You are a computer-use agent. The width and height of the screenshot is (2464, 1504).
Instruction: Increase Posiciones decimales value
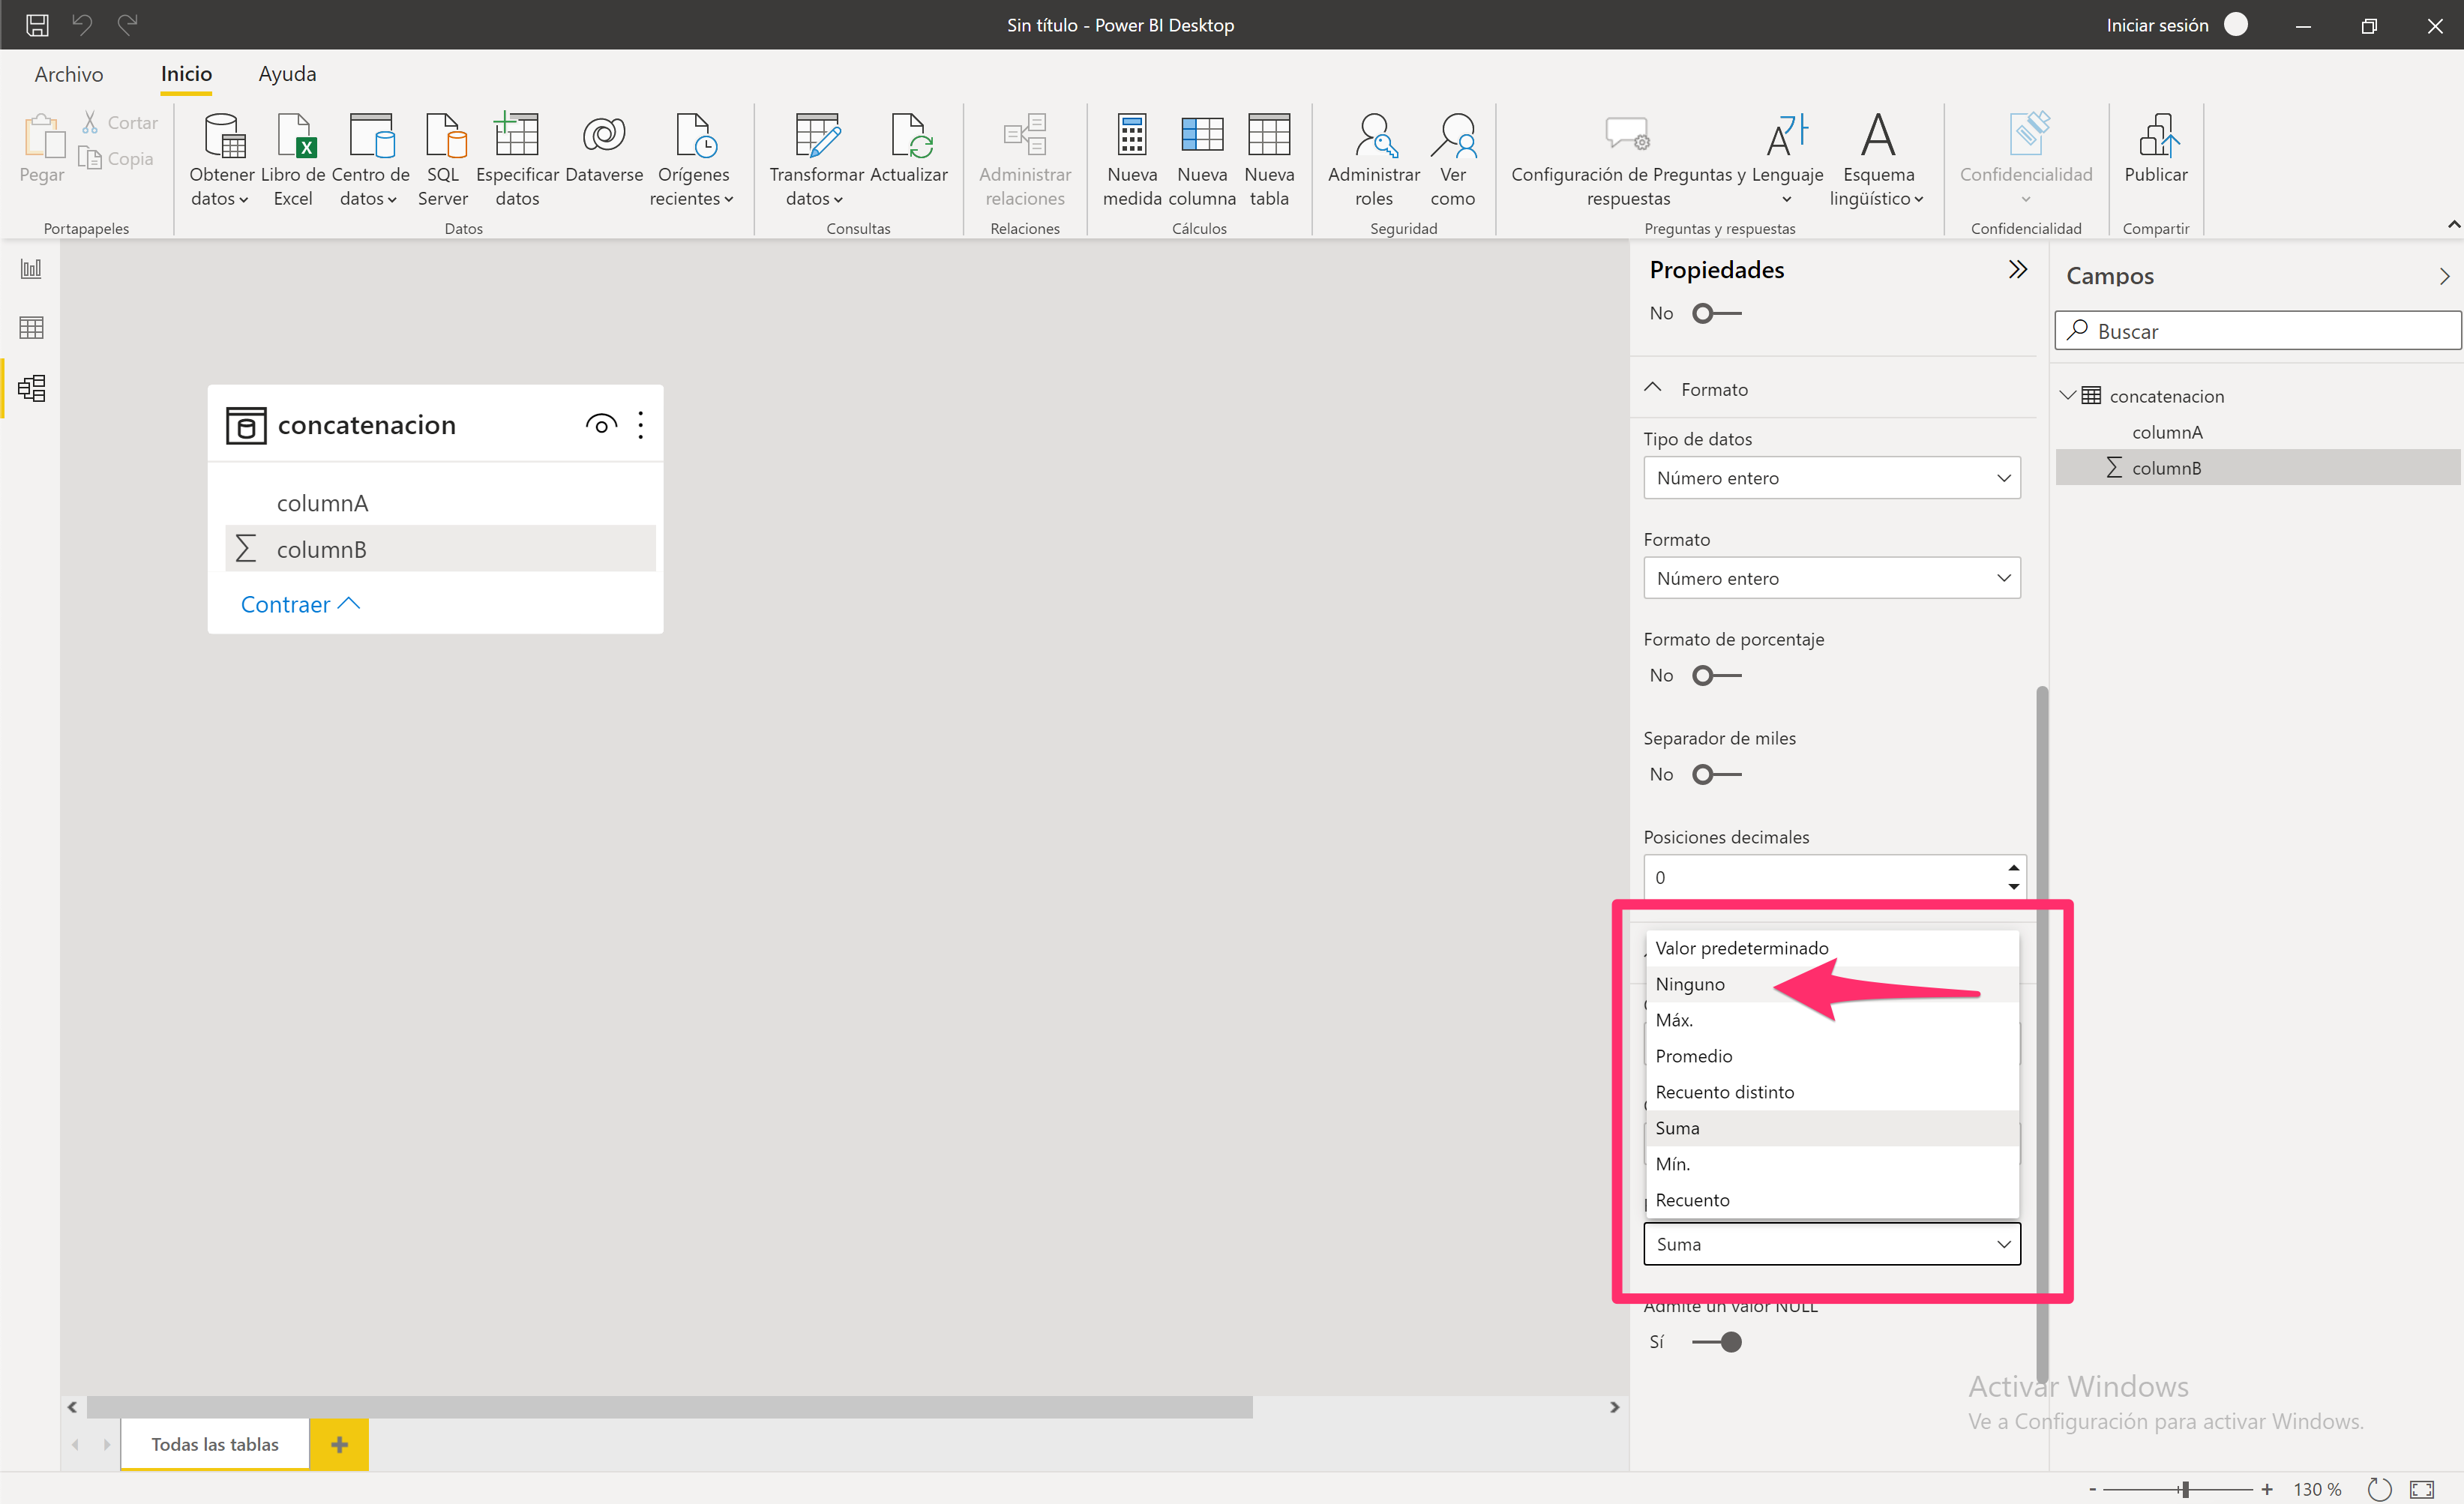[2013, 867]
